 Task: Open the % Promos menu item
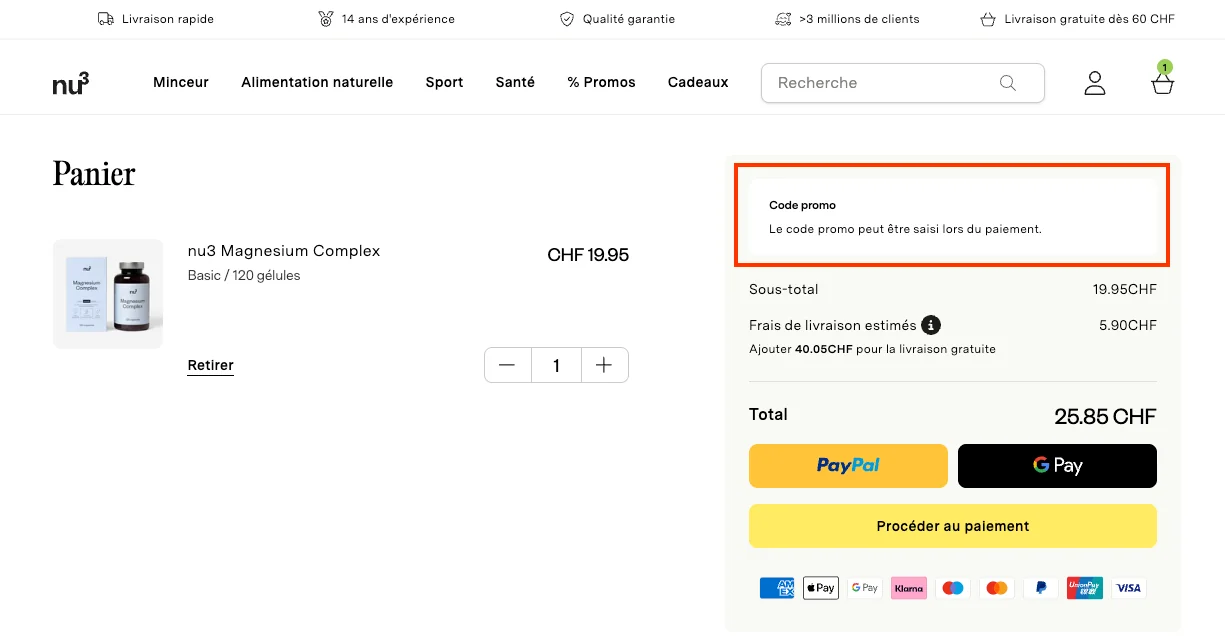coord(601,82)
